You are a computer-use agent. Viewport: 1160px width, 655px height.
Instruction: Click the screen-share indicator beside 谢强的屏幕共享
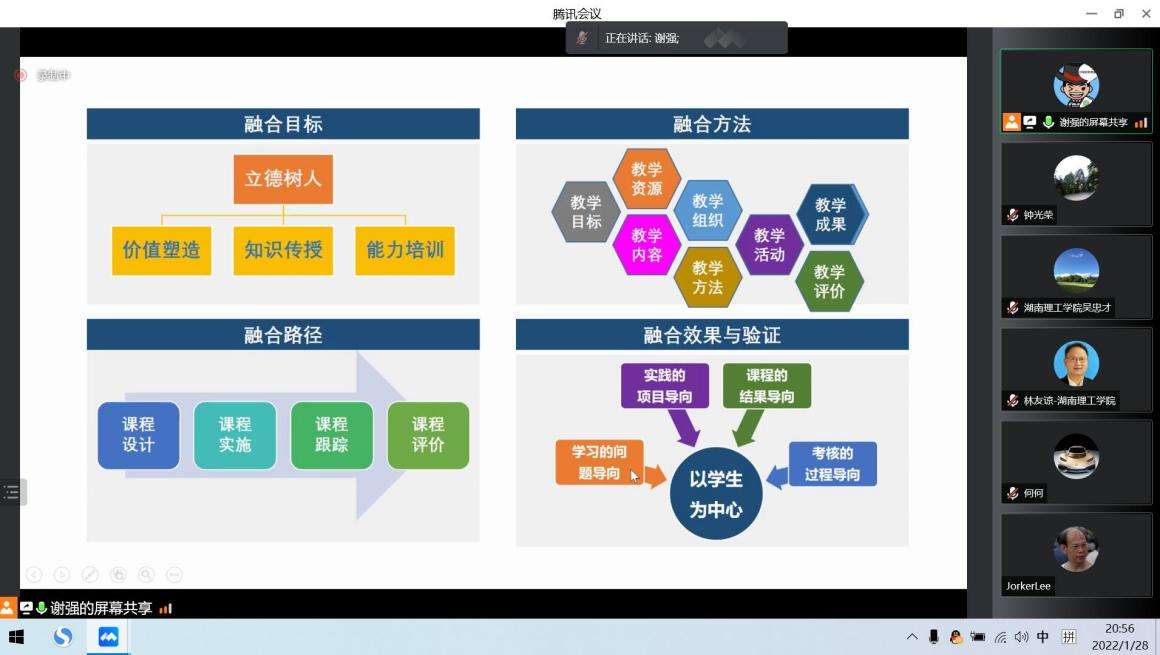(27, 607)
